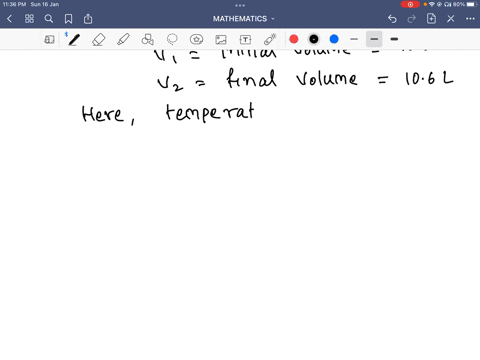Redo the undone stroke
The height and width of the screenshot is (360, 480).
click(412, 19)
